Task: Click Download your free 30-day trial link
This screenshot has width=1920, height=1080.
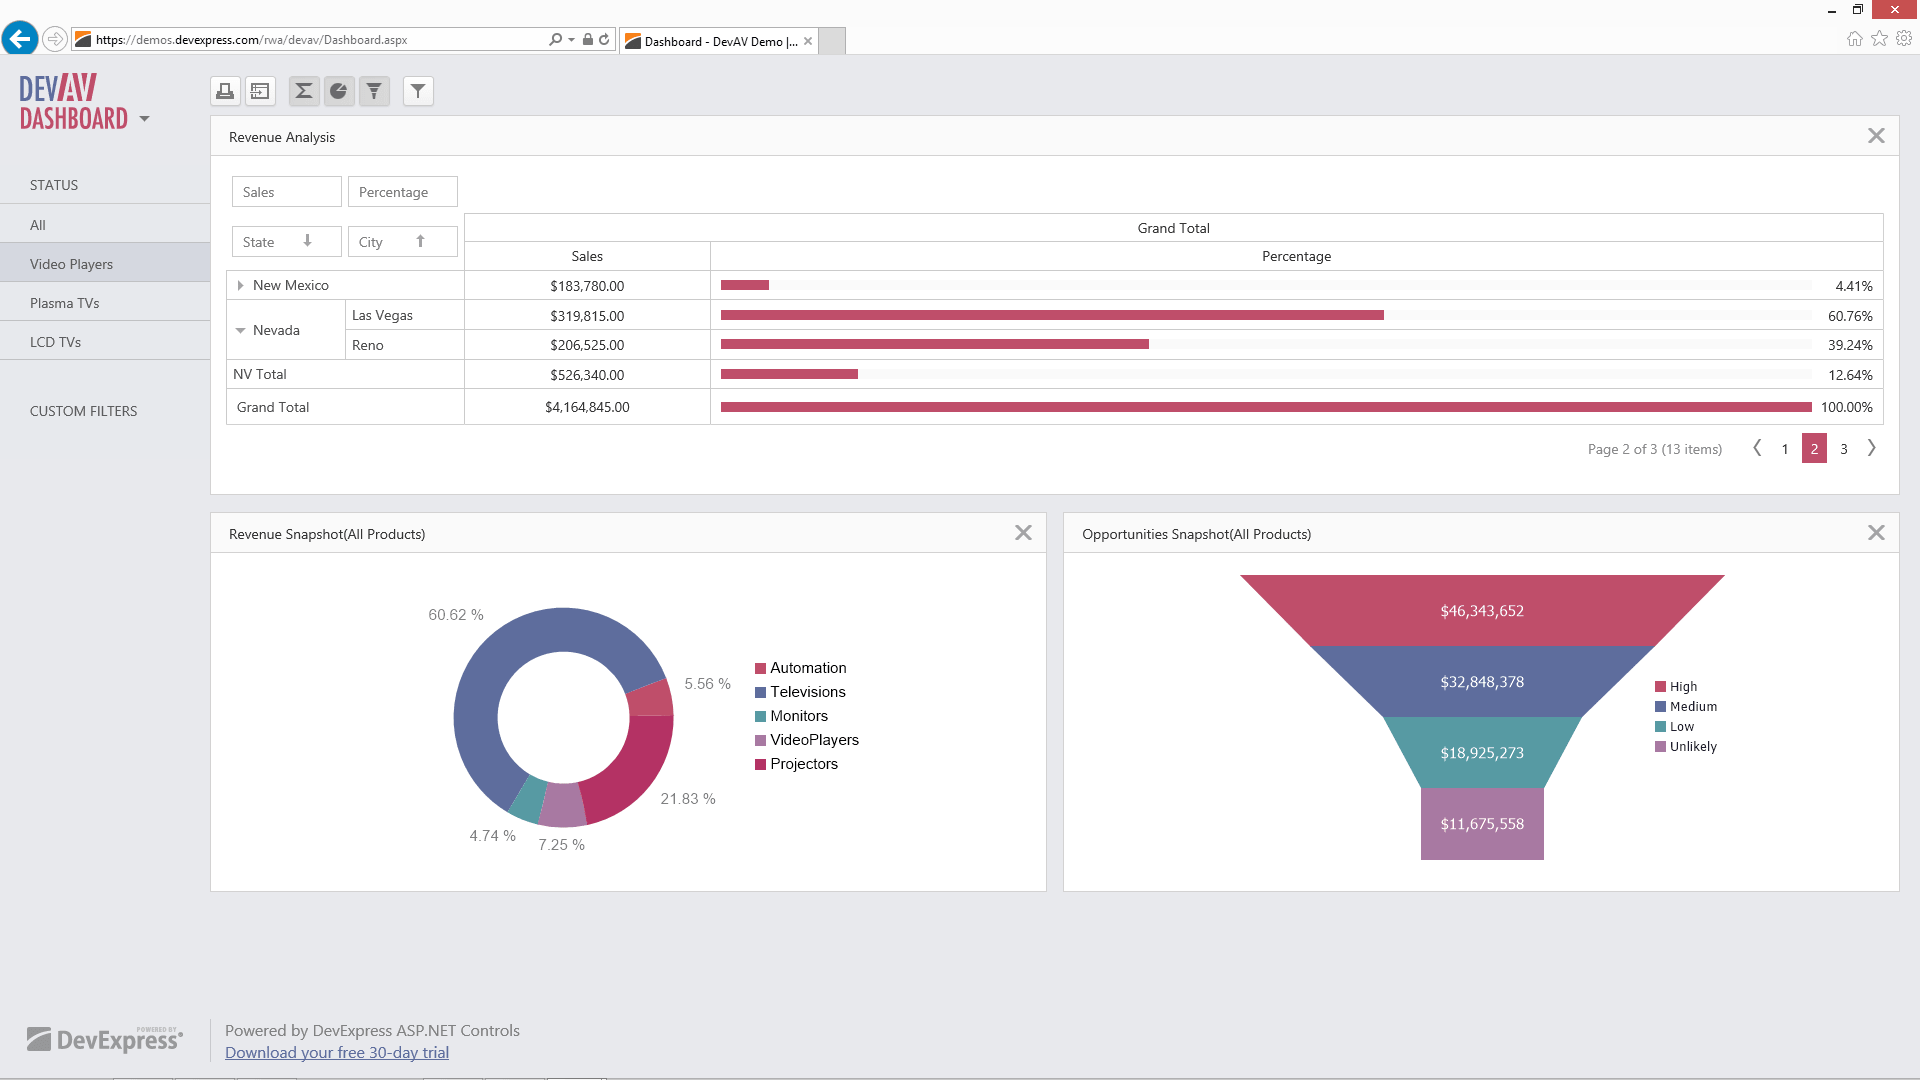Action: (x=337, y=1052)
